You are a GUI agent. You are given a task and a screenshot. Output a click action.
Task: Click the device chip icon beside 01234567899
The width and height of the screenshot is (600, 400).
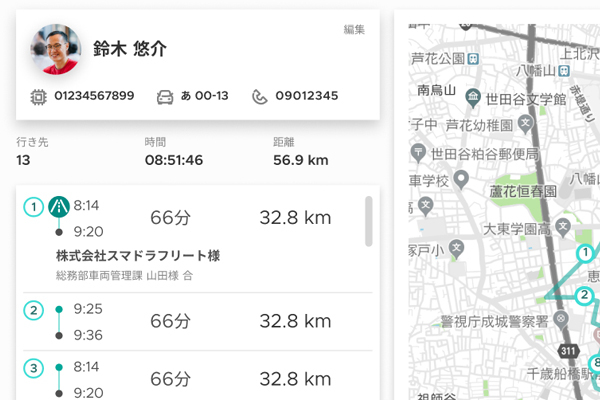pyautogui.click(x=39, y=97)
